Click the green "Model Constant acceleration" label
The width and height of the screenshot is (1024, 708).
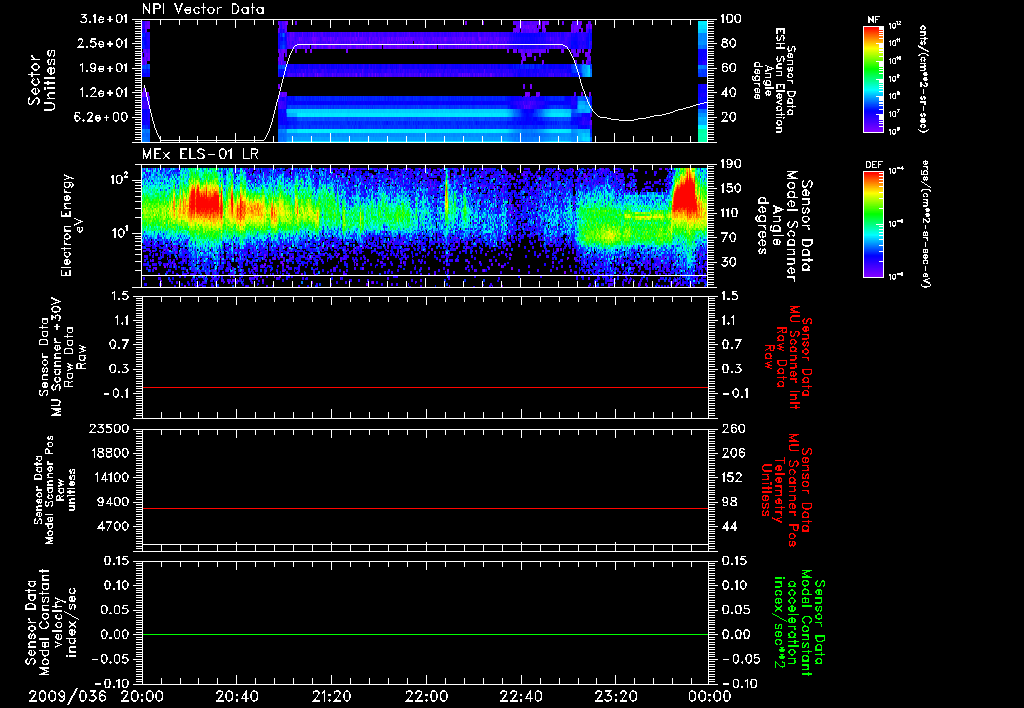pos(801,623)
